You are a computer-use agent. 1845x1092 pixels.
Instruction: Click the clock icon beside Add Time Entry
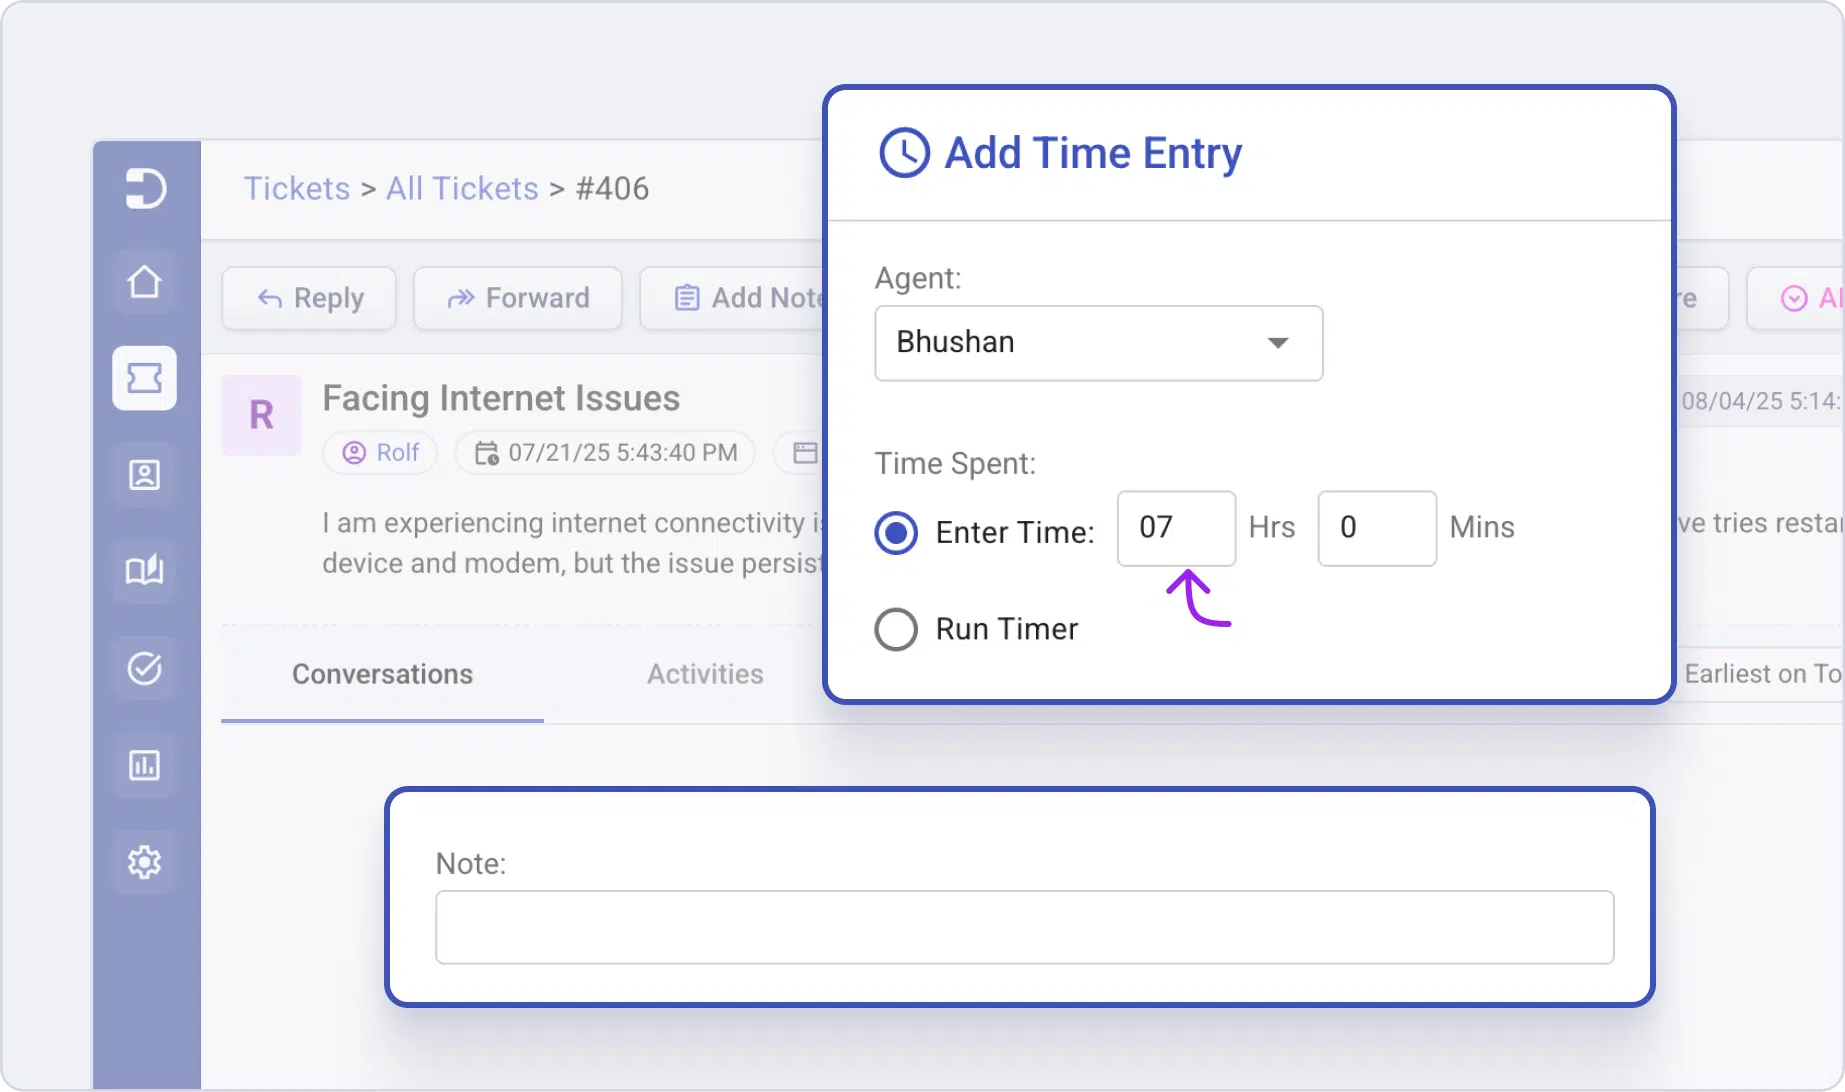[903, 153]
